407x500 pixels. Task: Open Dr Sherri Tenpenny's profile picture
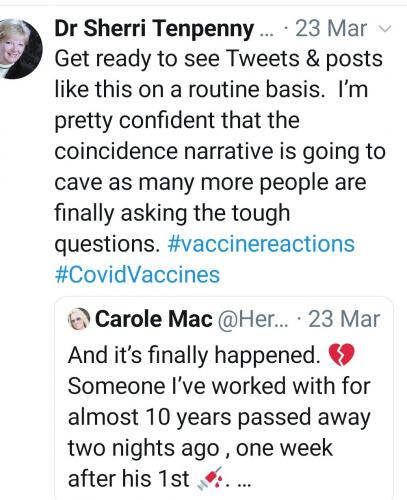tap(20, 49)
